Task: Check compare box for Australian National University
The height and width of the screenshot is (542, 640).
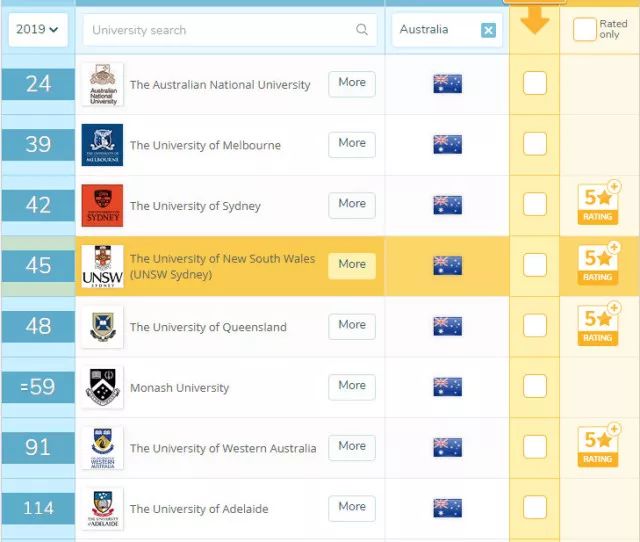Action: [535, 83]
